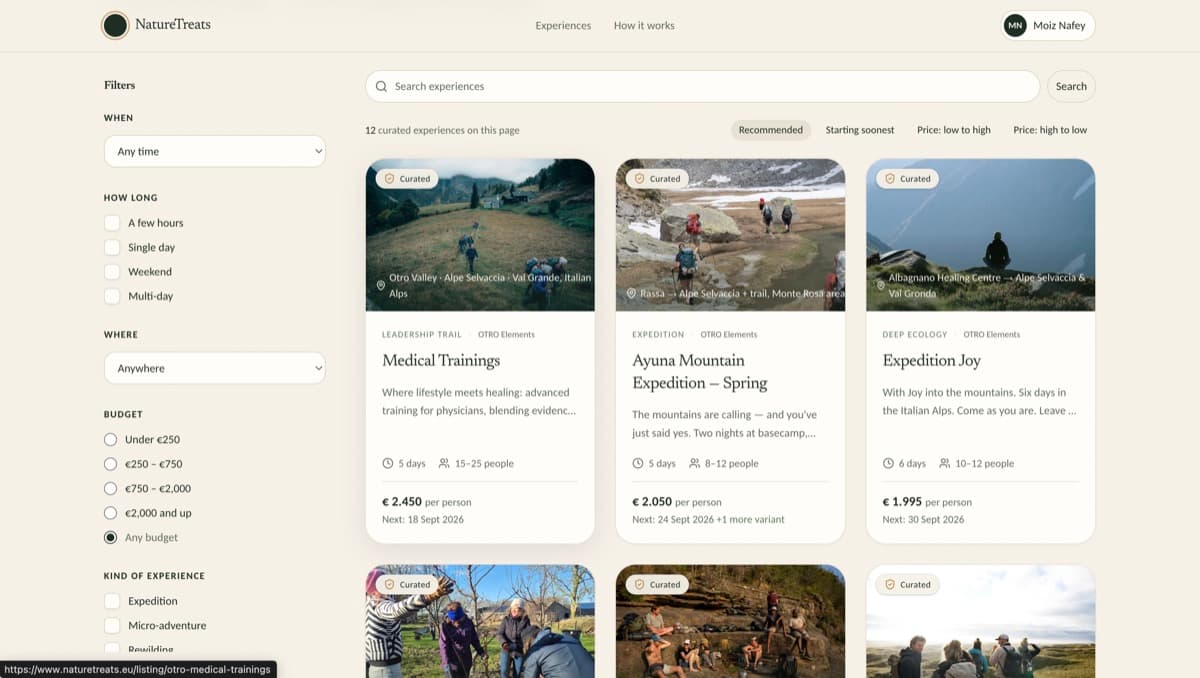The height and width of the screenshot is (678, 1200).
Task: Go to How it works page
Action: (644, 26)
